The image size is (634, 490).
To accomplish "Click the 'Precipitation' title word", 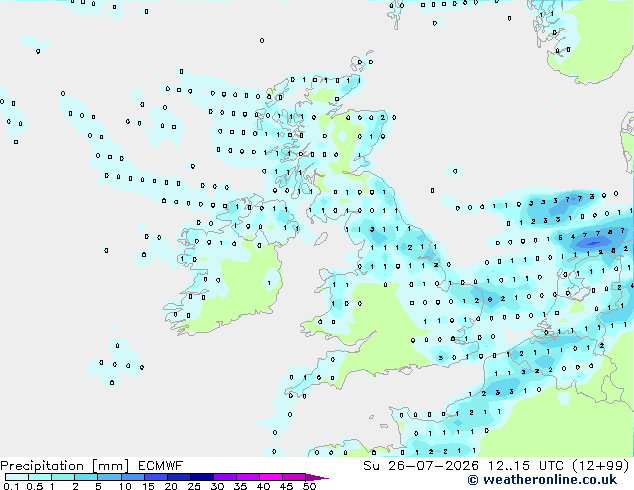I will click(x=42, y=466).
